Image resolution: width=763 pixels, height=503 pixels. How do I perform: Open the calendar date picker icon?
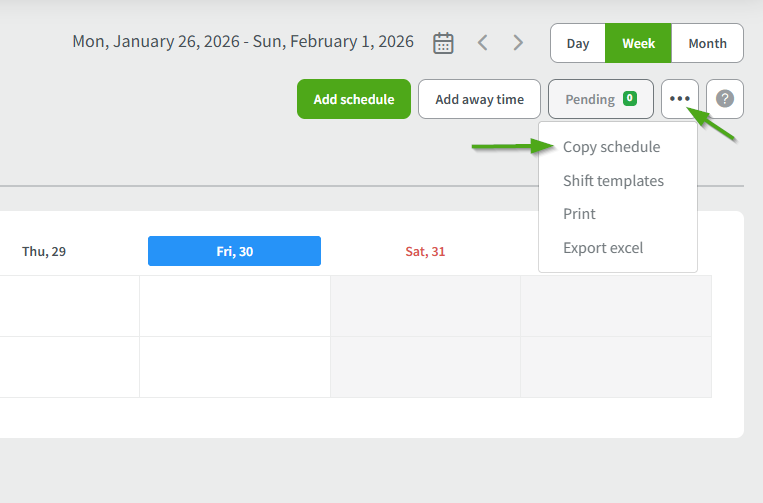(443, 43)
